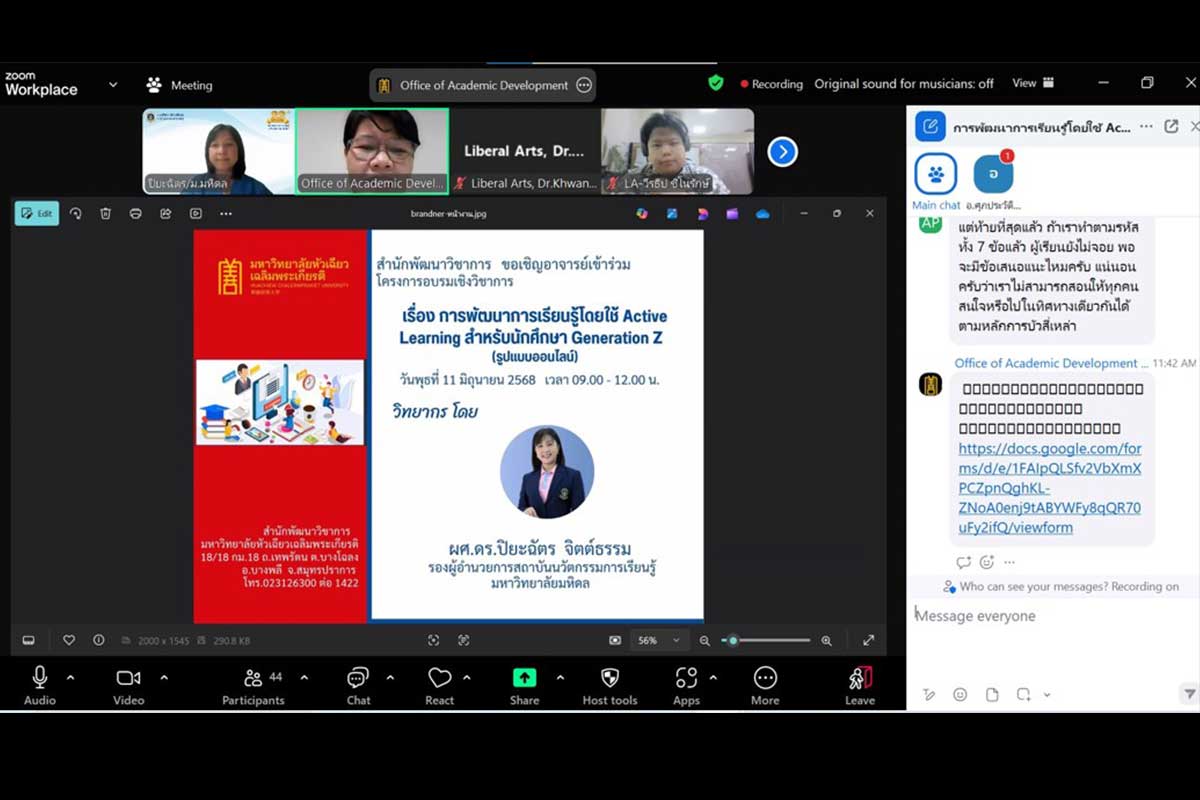Click the React heart icon
This screenshot has width=1200, height=800.
tap(439, 679)
